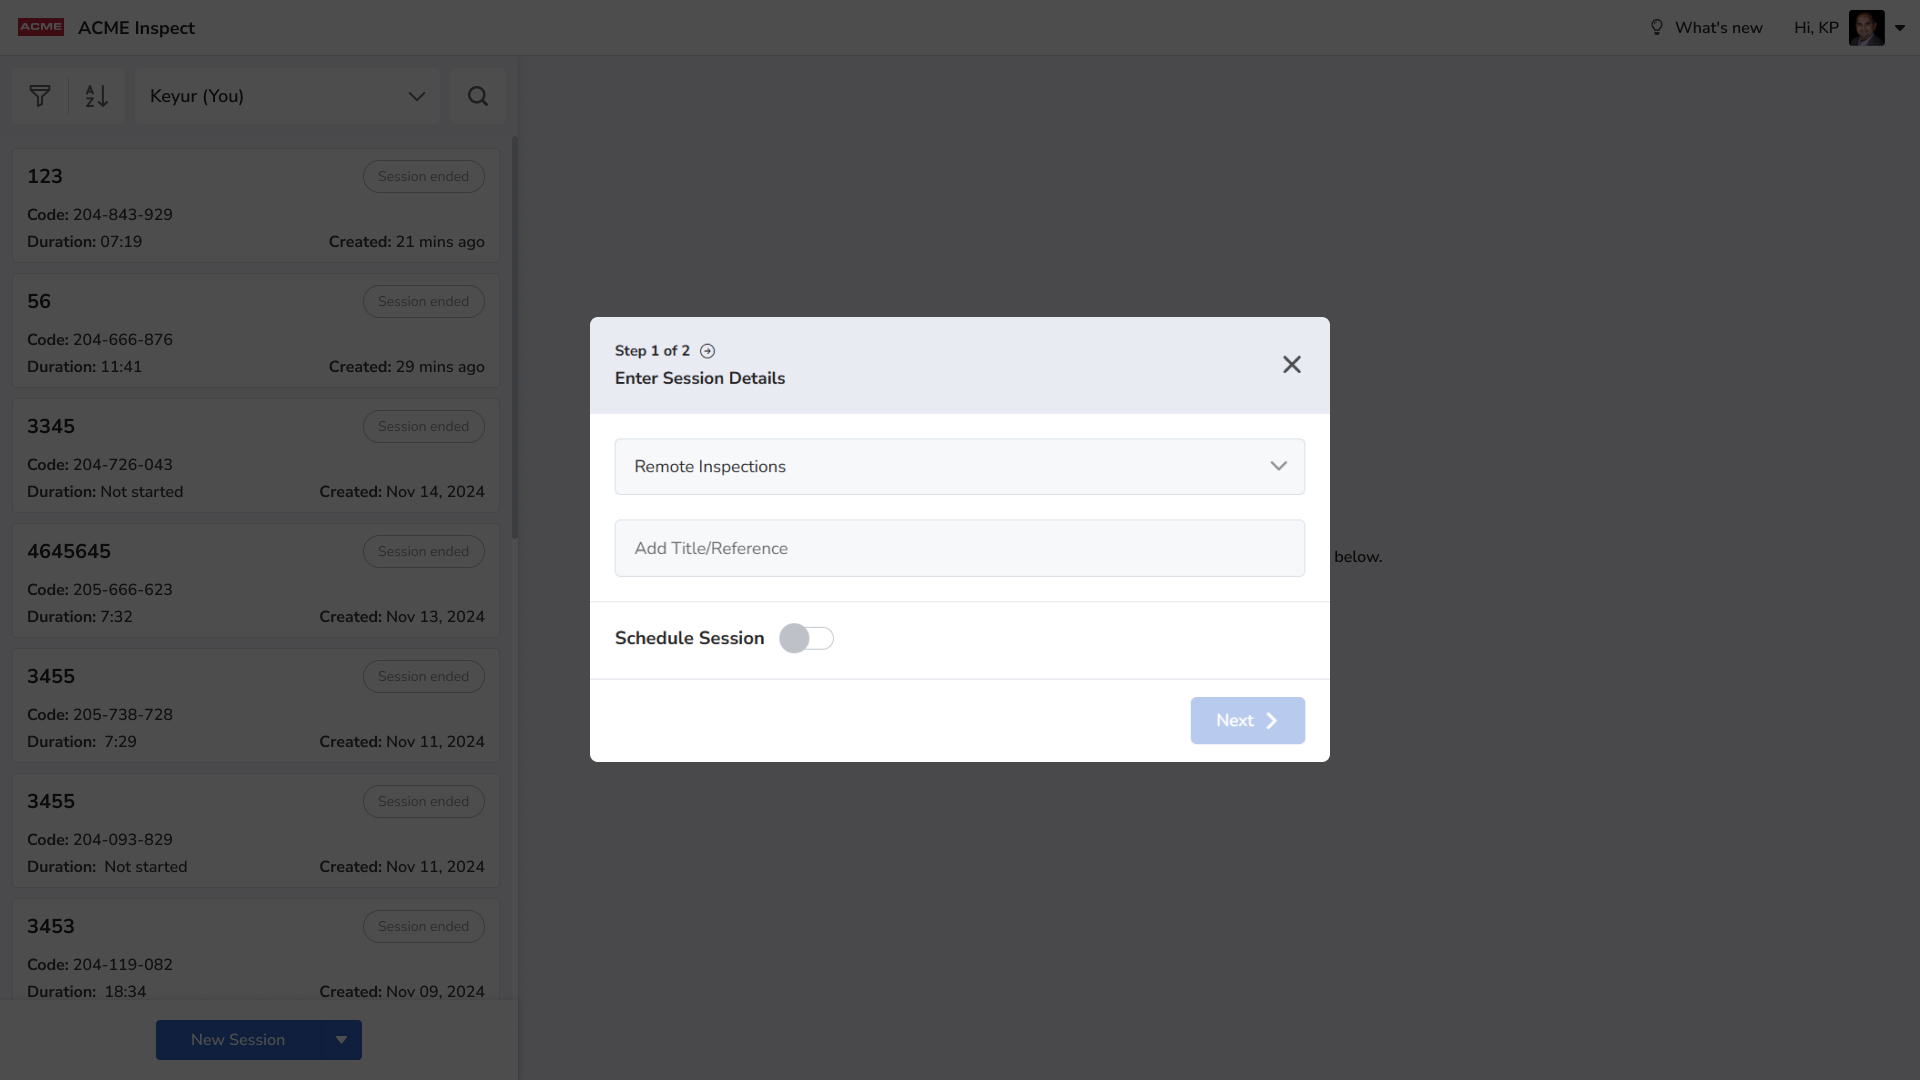Click the Next button
The width and height of the screenshot is (1920, 1080).
tap(1247, 720)
